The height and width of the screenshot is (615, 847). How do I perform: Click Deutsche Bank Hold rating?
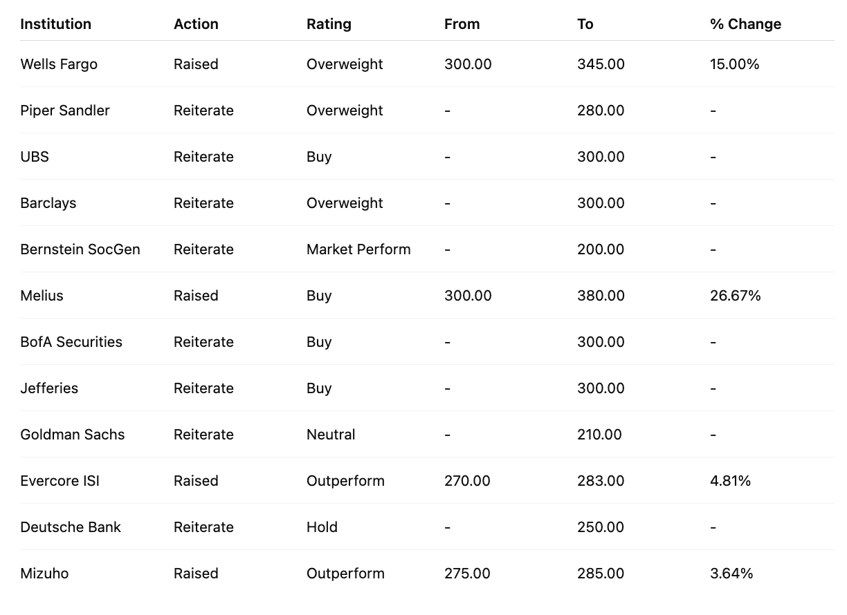[x=322, y=527]
